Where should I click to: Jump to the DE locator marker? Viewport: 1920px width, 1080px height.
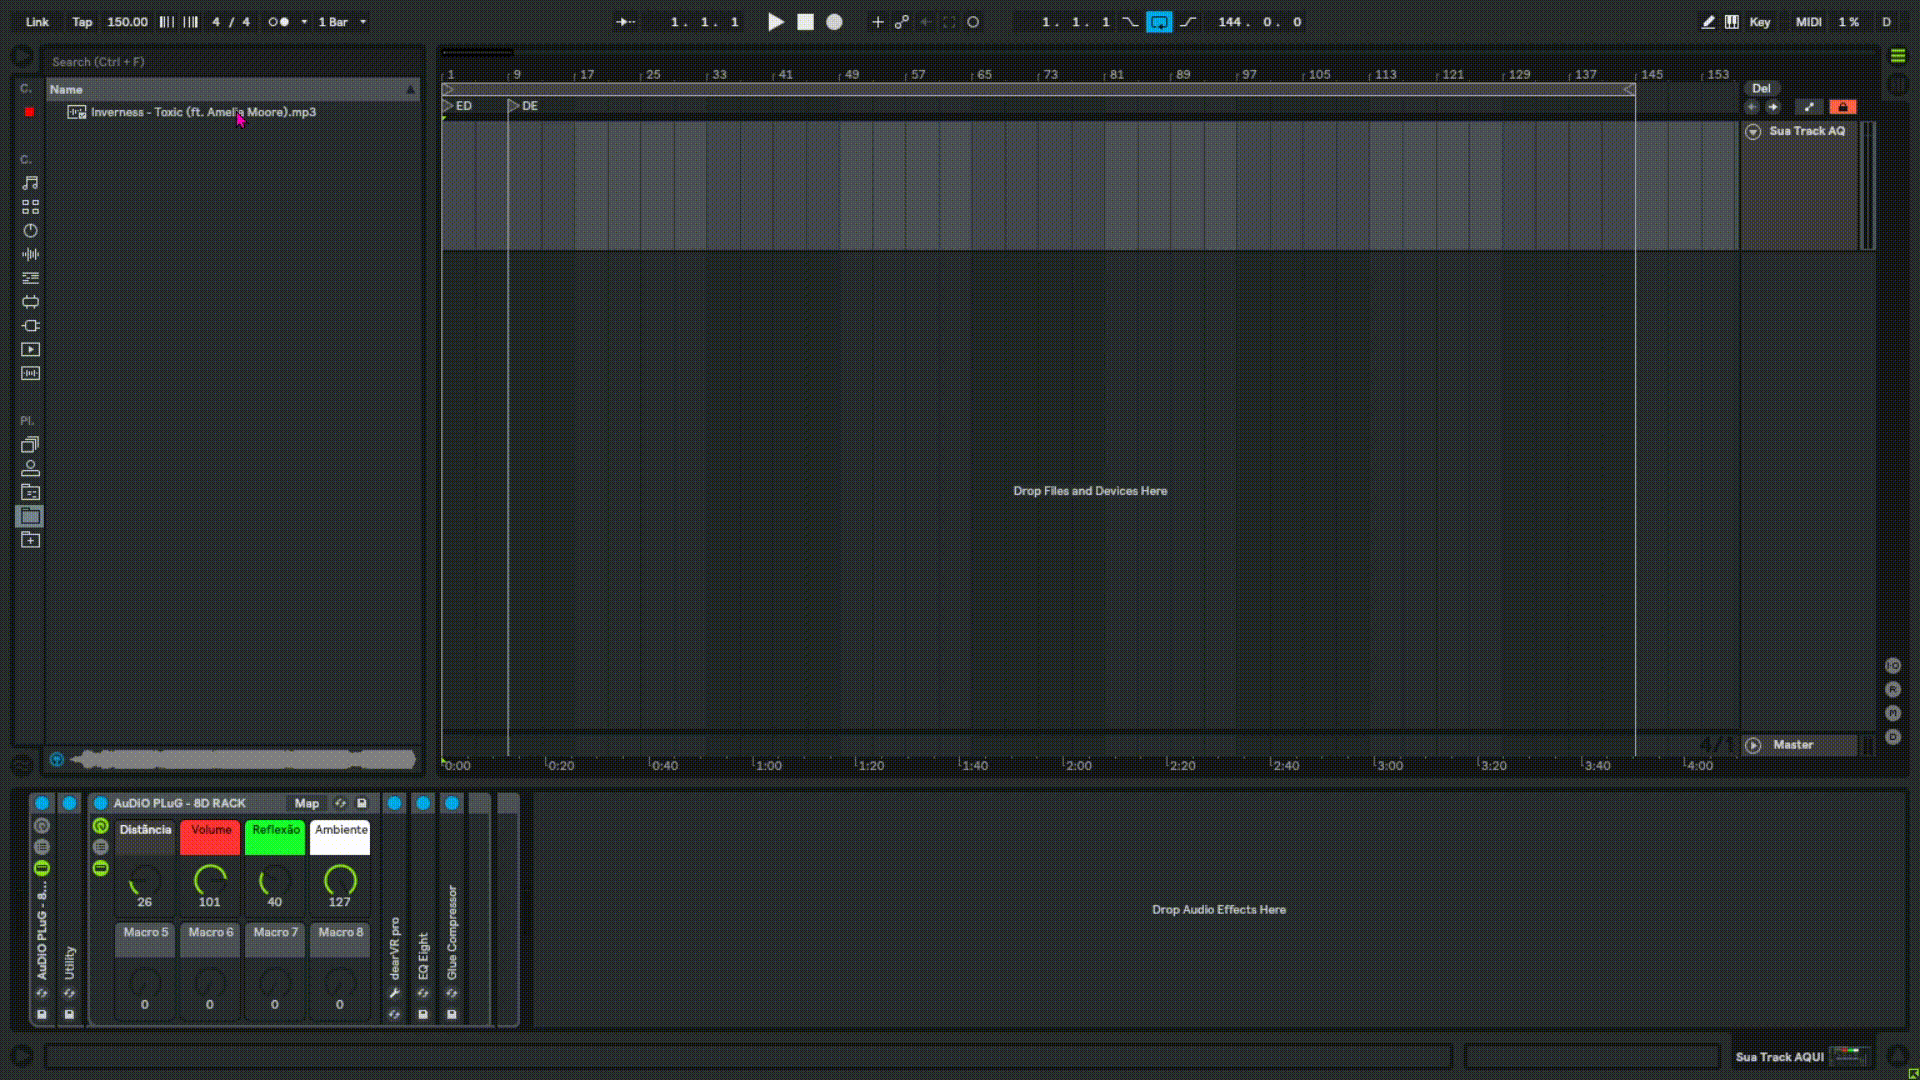click(514, 106)
